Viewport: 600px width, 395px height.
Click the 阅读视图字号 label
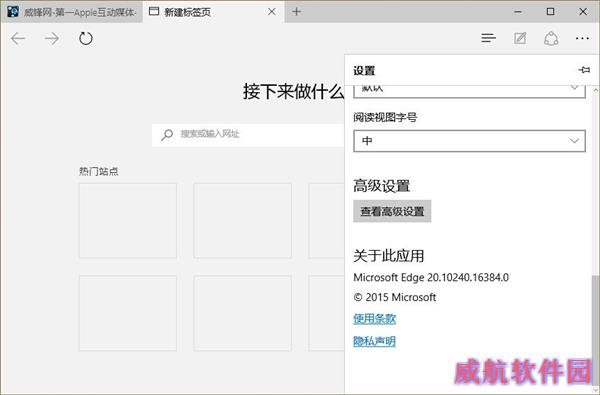(x=385, y=117)
